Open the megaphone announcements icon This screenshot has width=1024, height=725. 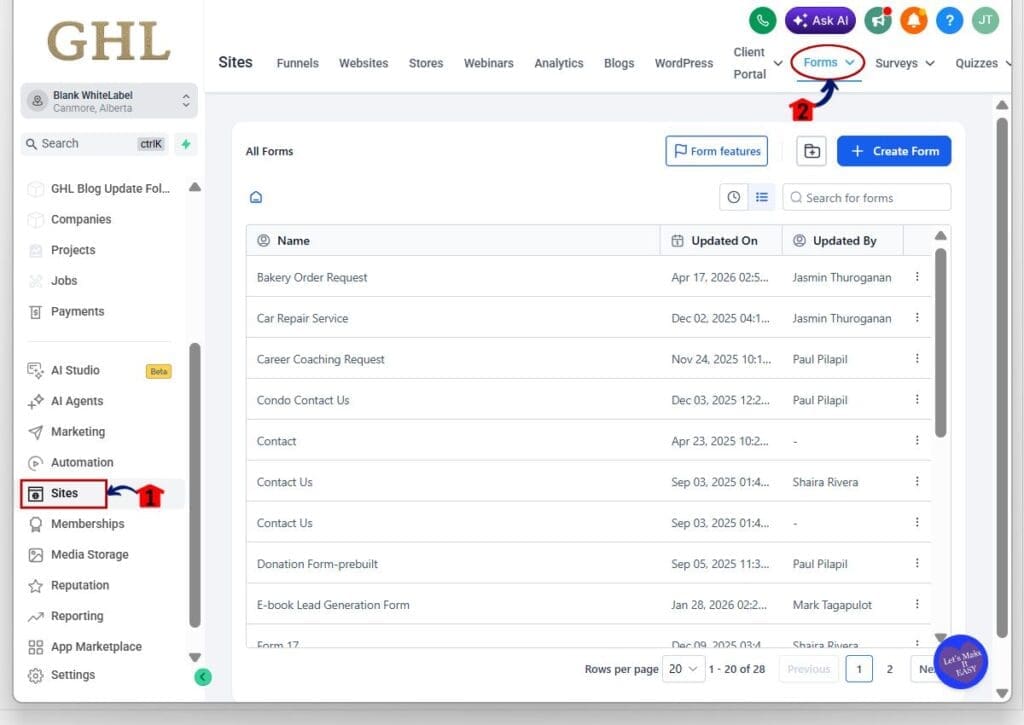(878, 20)
